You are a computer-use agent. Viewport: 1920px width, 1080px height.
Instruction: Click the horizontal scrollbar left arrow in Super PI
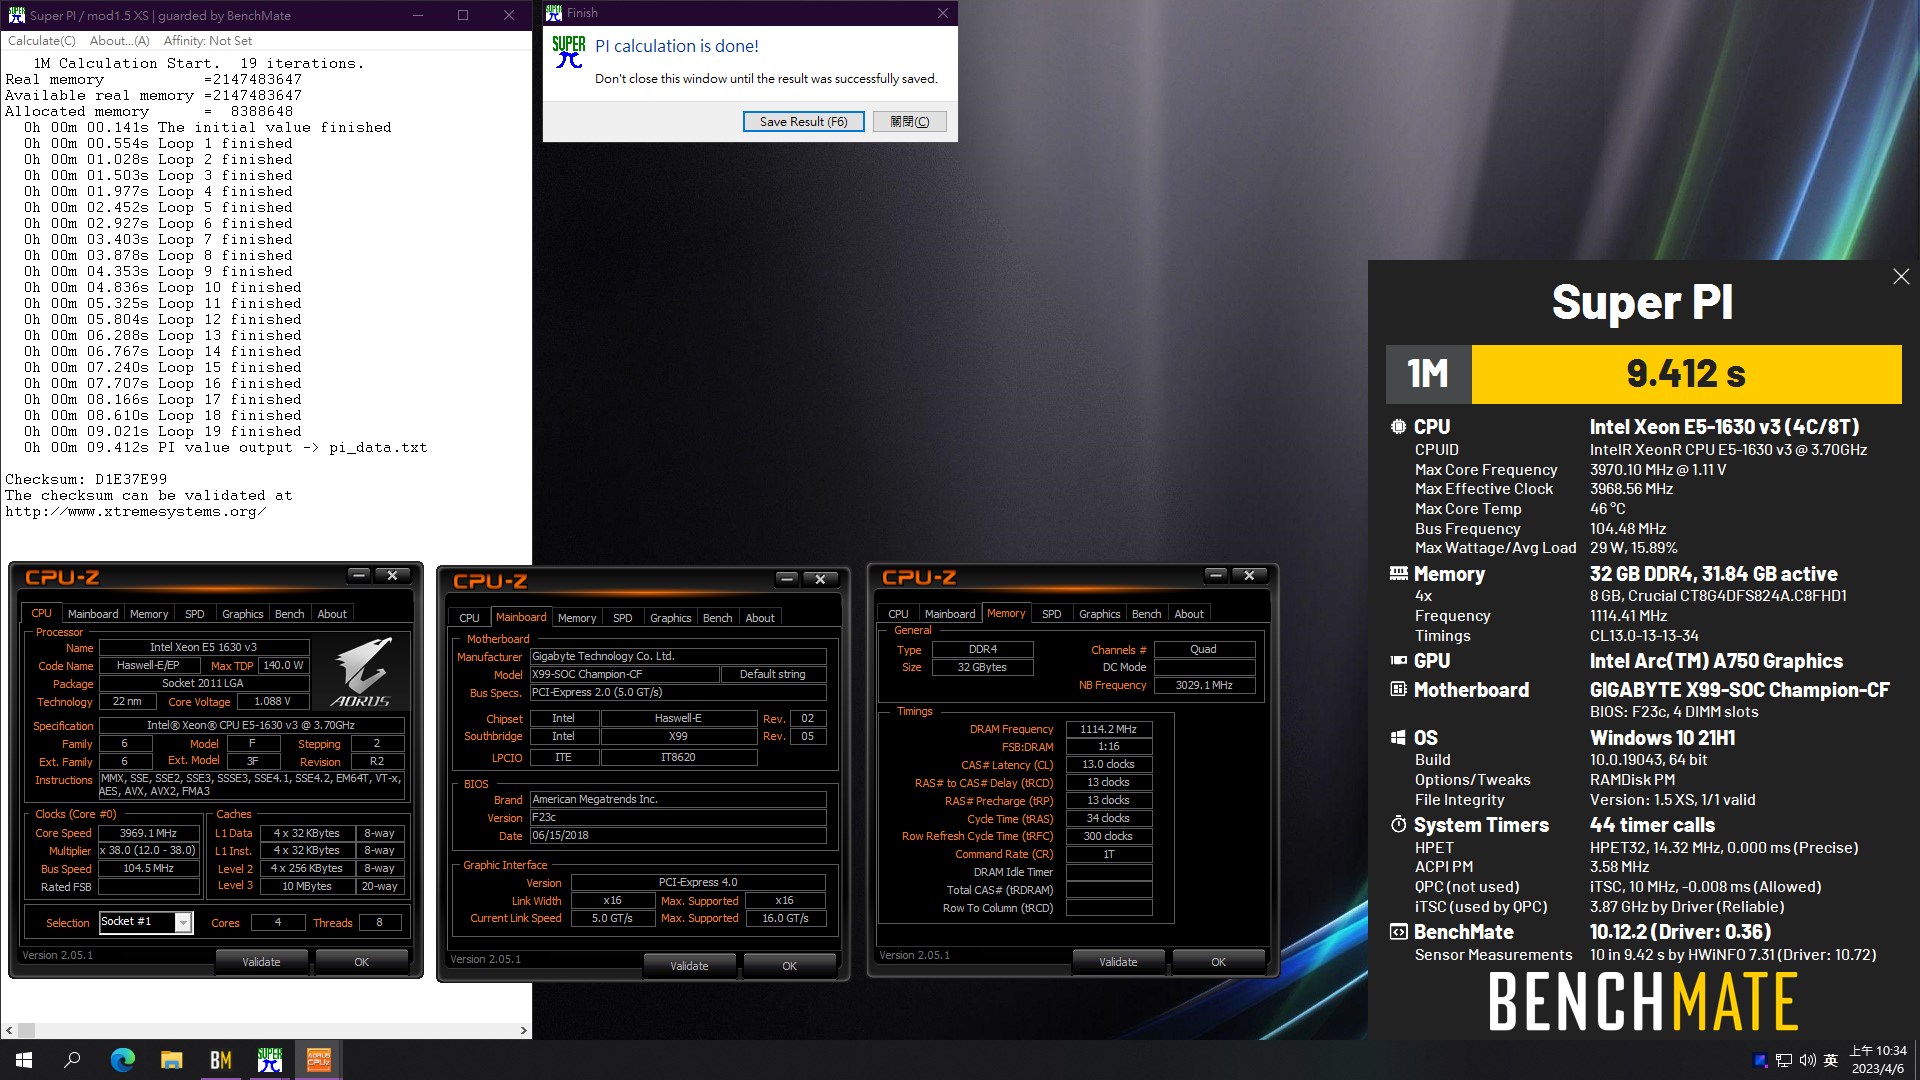coord(9,1030)
